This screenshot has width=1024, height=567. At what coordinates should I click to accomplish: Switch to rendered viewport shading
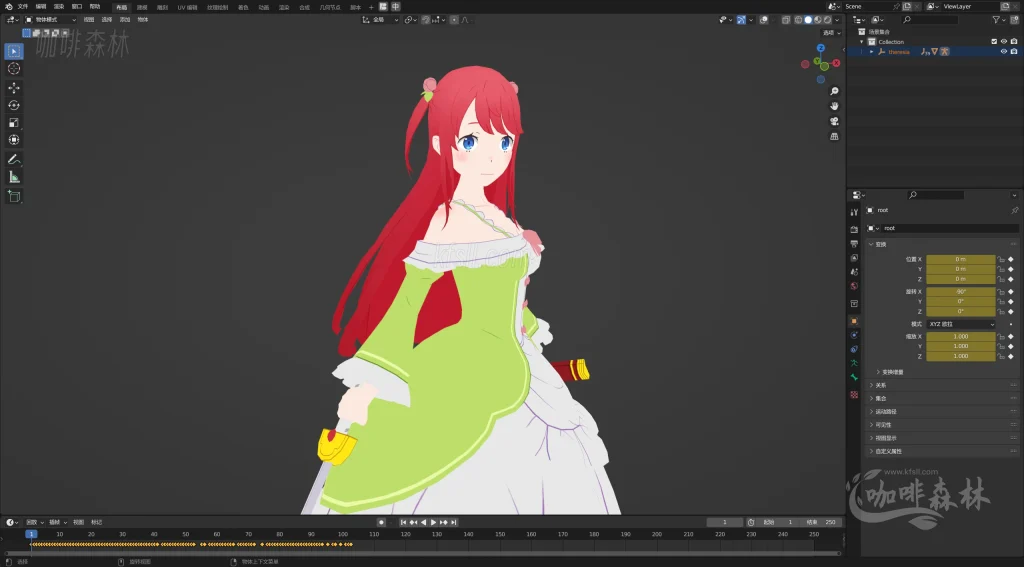click(827, 20)
